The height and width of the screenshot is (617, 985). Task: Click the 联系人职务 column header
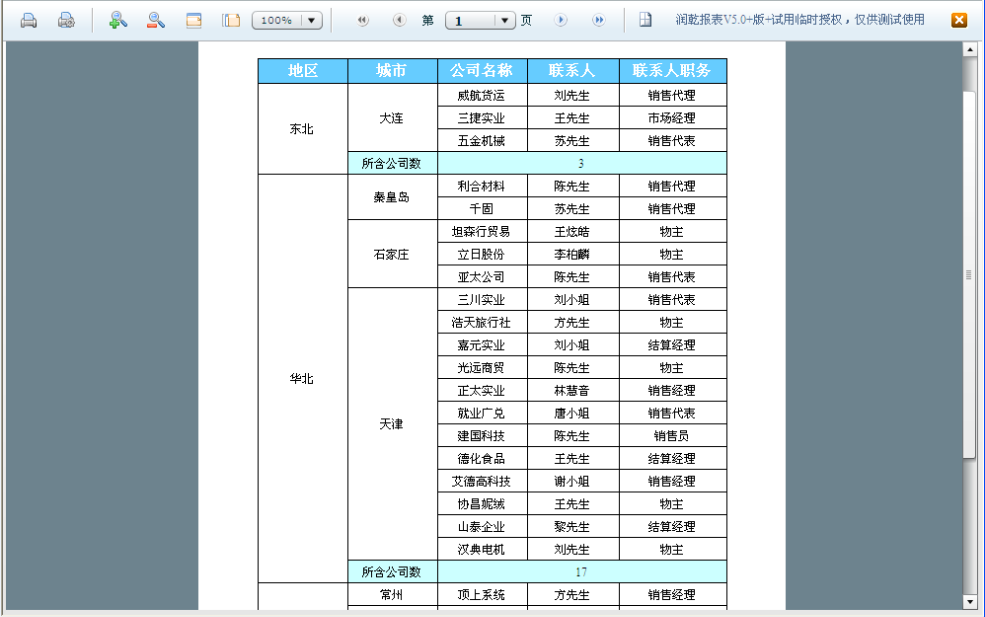coord(672,71)
